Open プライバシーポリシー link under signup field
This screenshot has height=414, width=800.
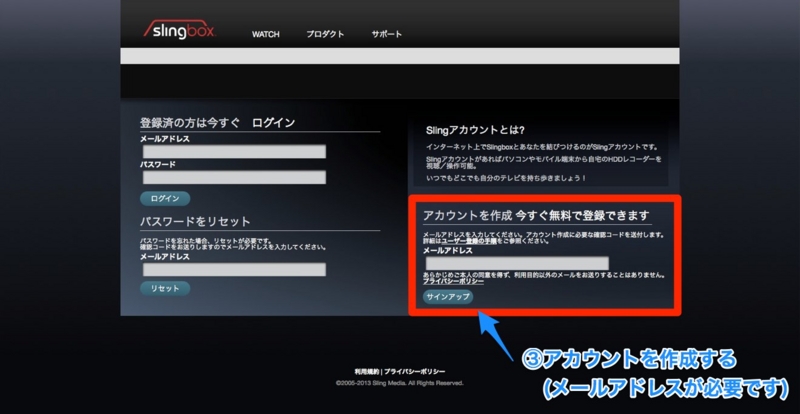tap(453, 281)
